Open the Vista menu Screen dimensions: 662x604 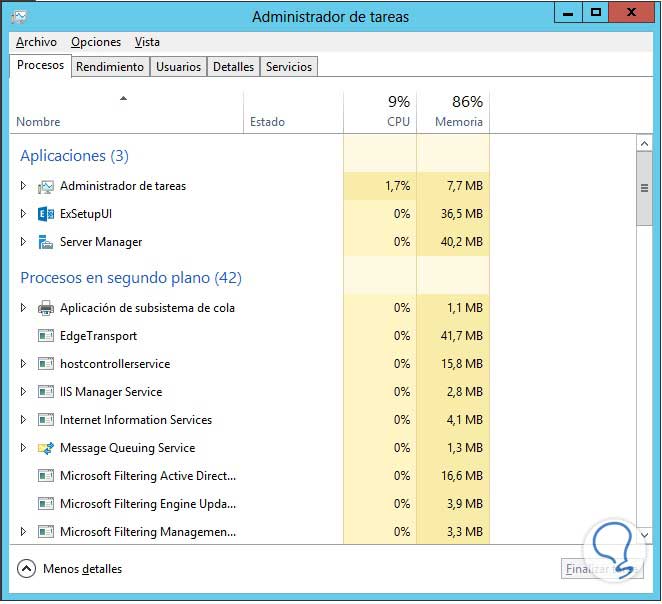(147, 42)
